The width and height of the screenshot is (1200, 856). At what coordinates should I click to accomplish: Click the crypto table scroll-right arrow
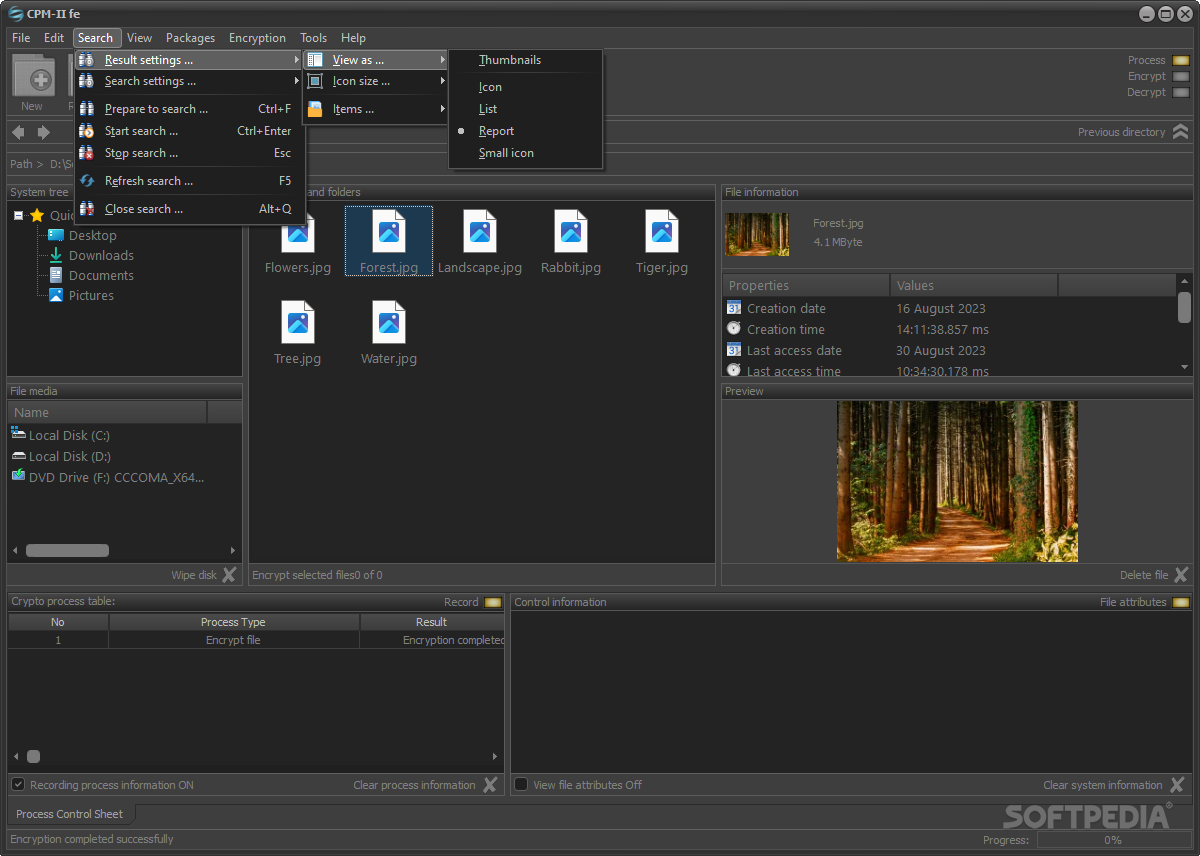(495, 757)
